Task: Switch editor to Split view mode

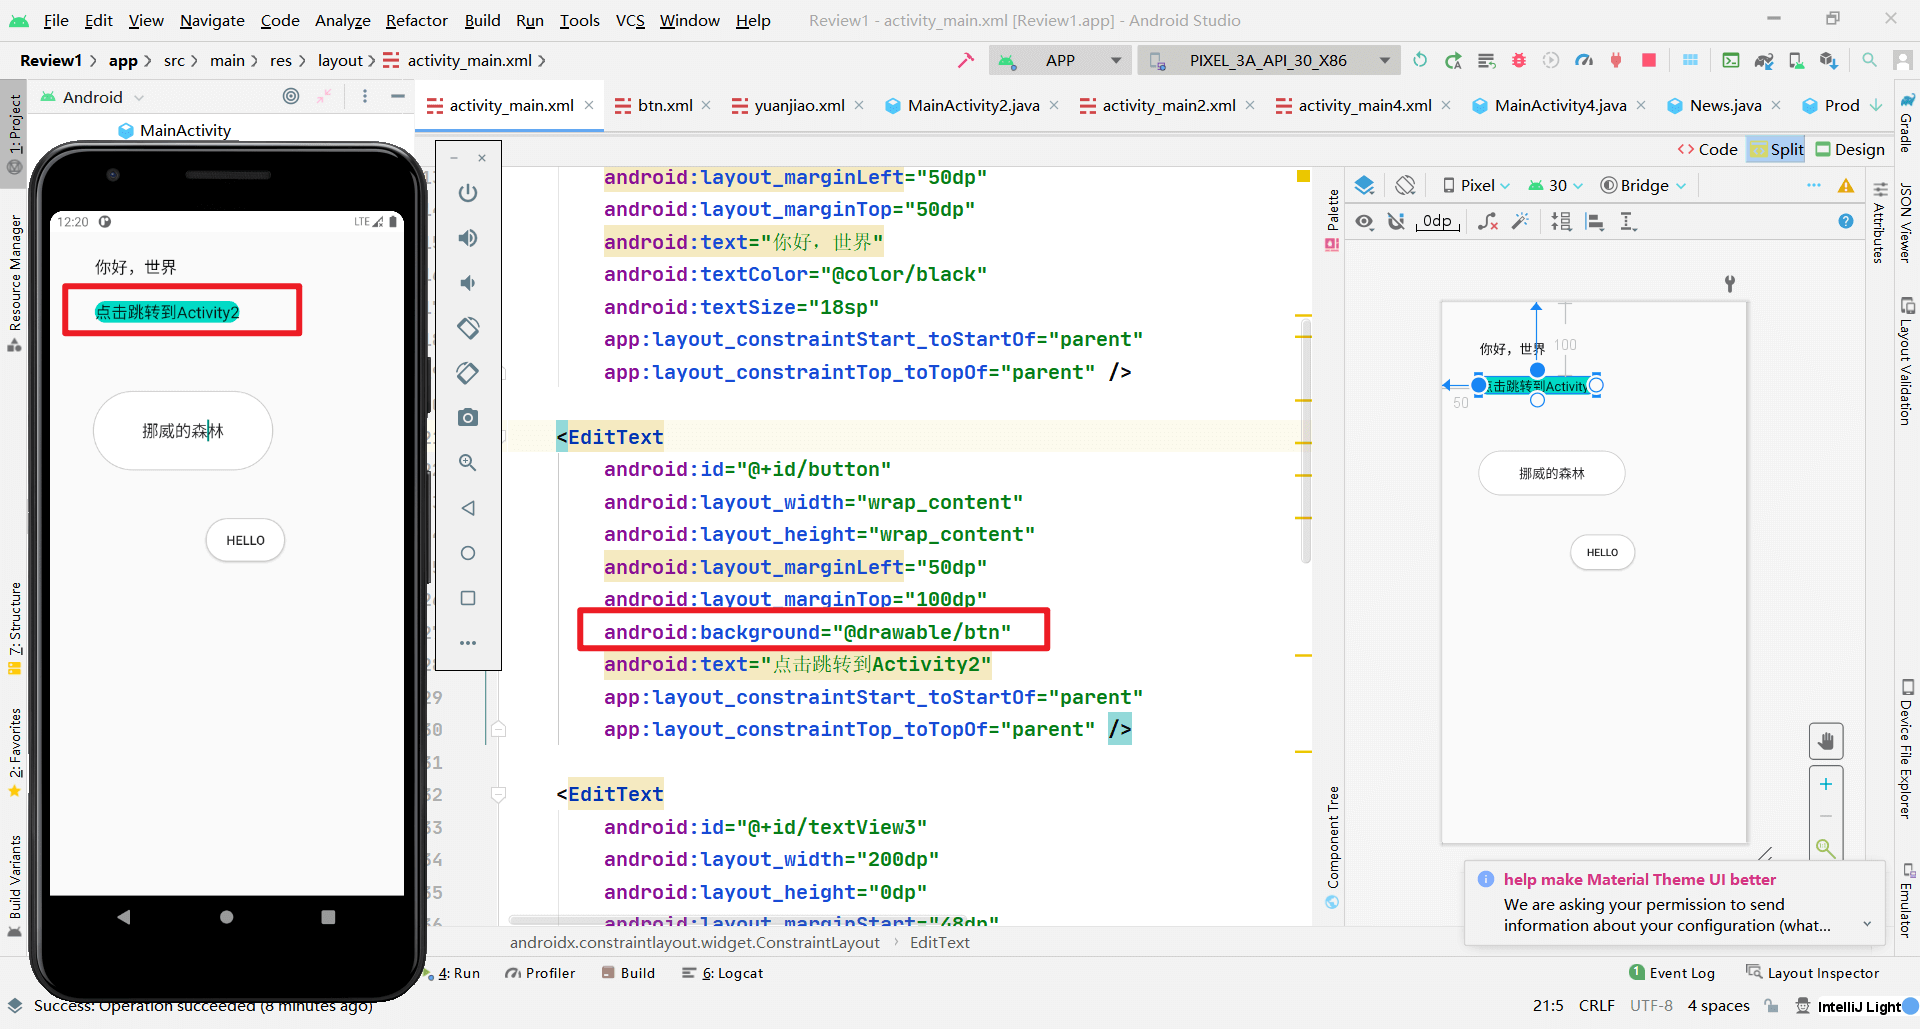Action: [x=1776, y=149]
